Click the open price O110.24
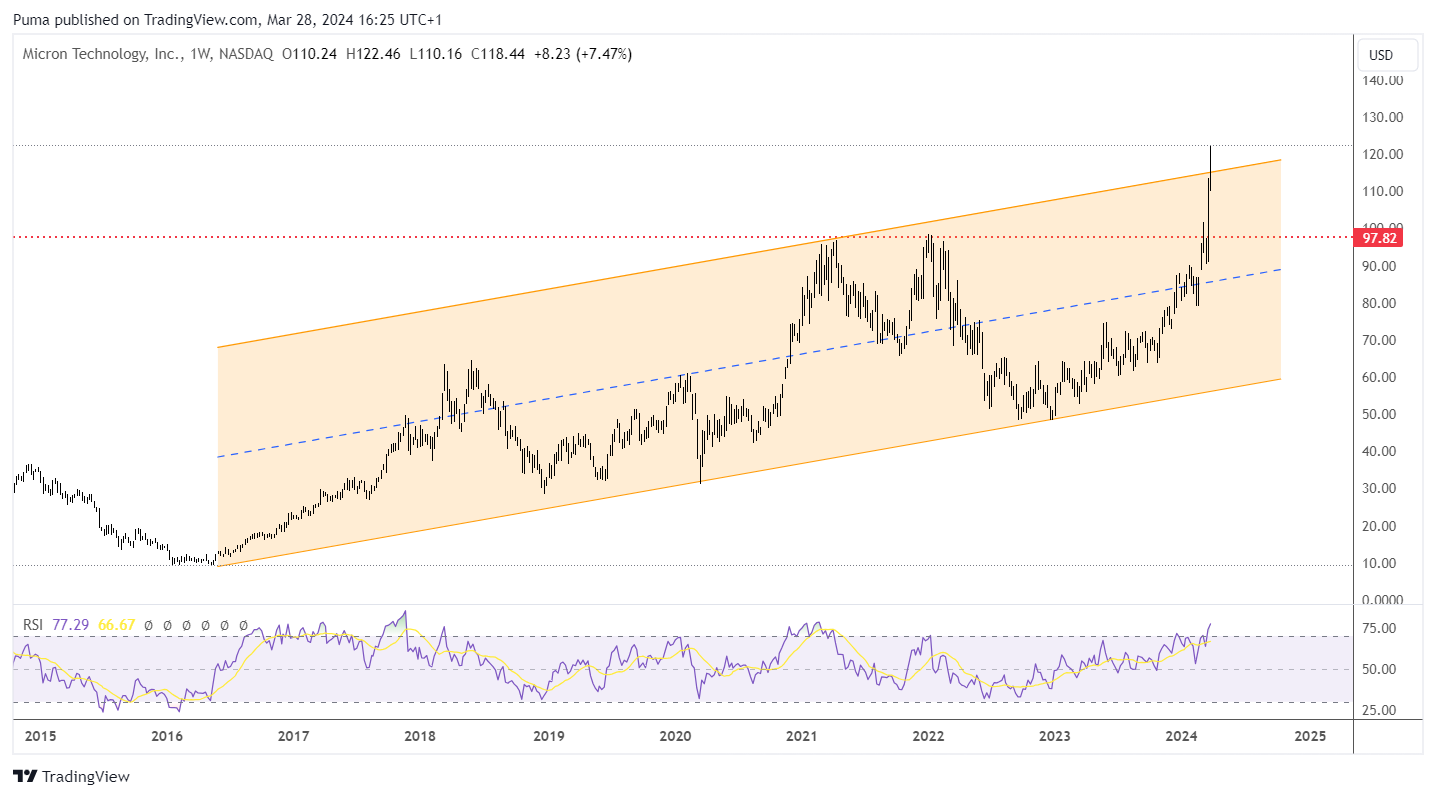The height and width of the screenshot is (798, 1436). pos(309,54)
